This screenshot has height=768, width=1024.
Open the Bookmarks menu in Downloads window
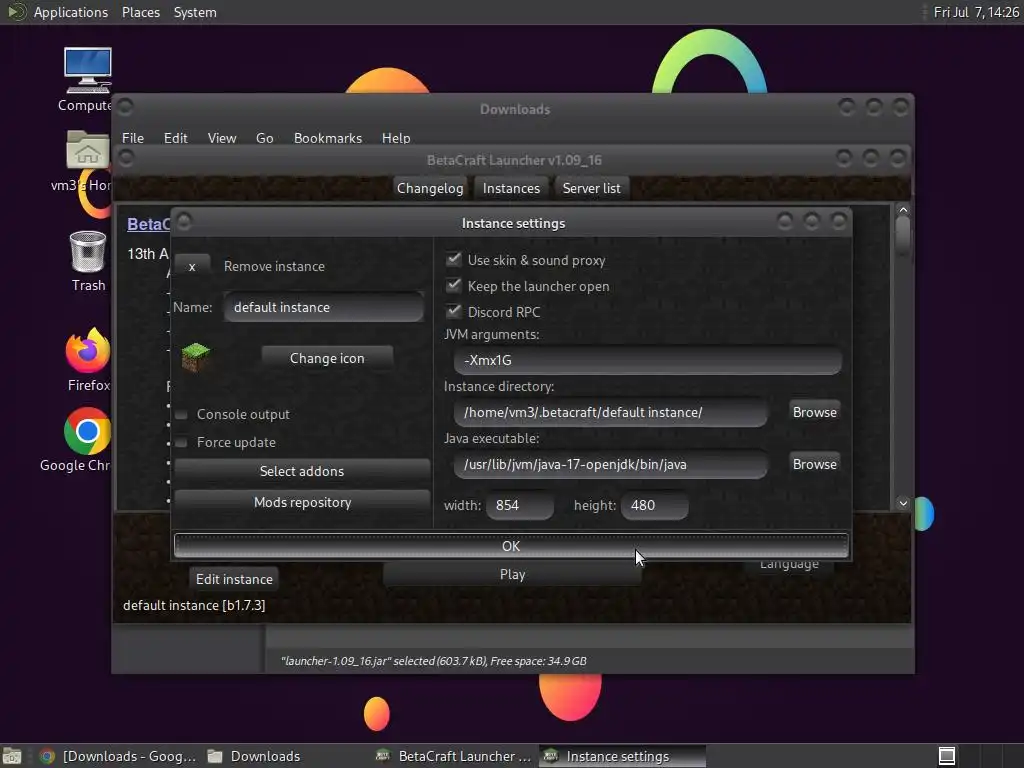[x=328, y=138]
